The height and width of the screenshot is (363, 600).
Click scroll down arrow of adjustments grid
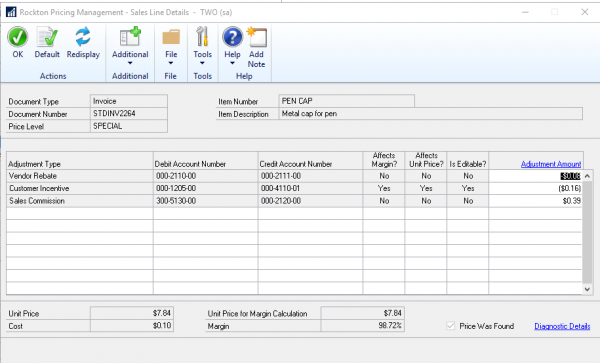coord(587,289)
